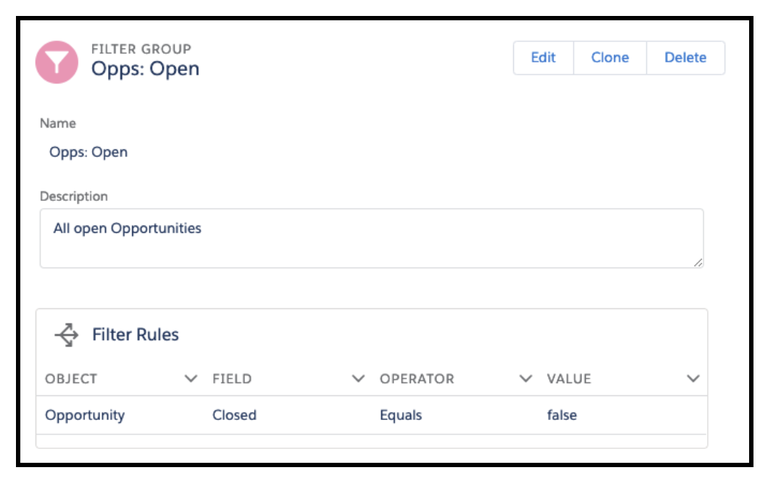Image resolution: width=768 pixels, height=486 pixels.
Task: Click the Filter Rules arrows icon
Action: click(x=67, y=335)
